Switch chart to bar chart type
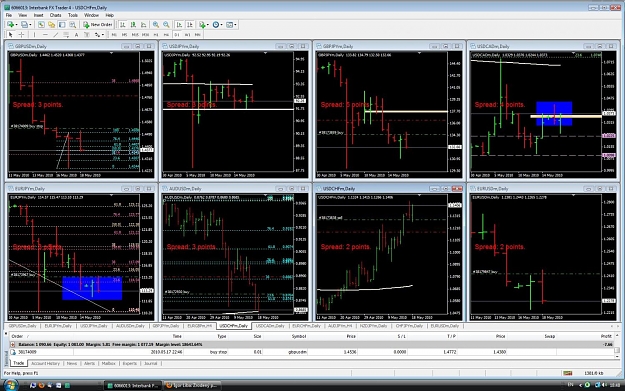The width and height of the screenshot is (625, 391). tap(123, 25)
